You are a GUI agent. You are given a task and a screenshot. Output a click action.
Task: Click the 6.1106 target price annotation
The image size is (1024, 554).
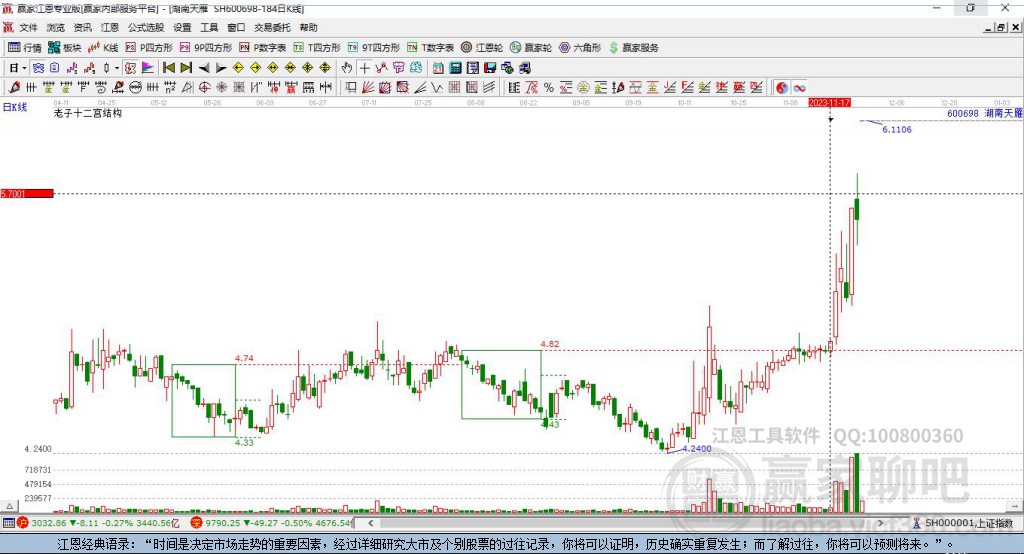(x=897, y=129)
